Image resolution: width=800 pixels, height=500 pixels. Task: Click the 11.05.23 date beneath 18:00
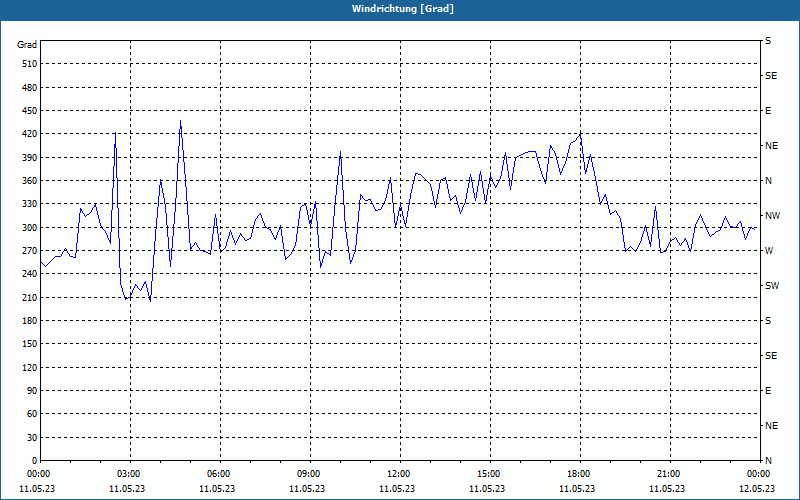point(577,489)
